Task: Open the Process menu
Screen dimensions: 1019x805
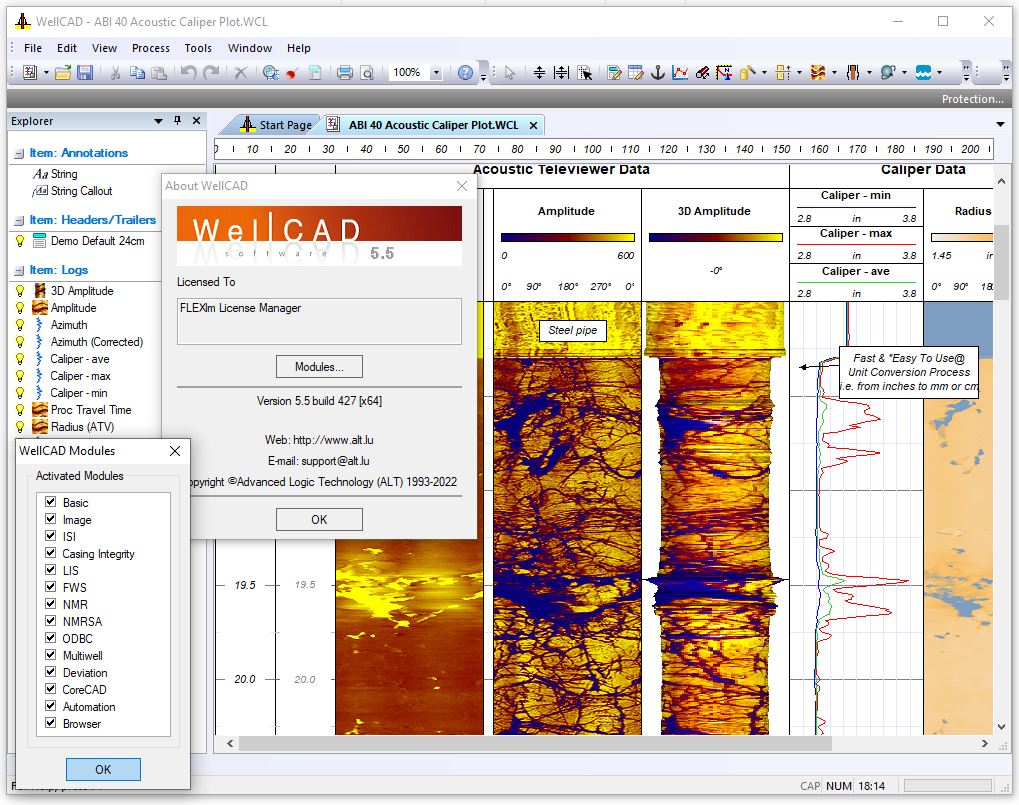Action: pyautogui.click(x=151, y=48)
